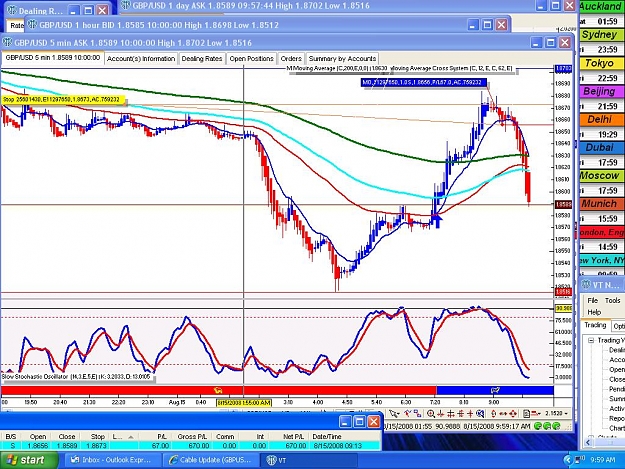Click the Gross P/L column header
625x469 pixels.
[x=192, y=437]
